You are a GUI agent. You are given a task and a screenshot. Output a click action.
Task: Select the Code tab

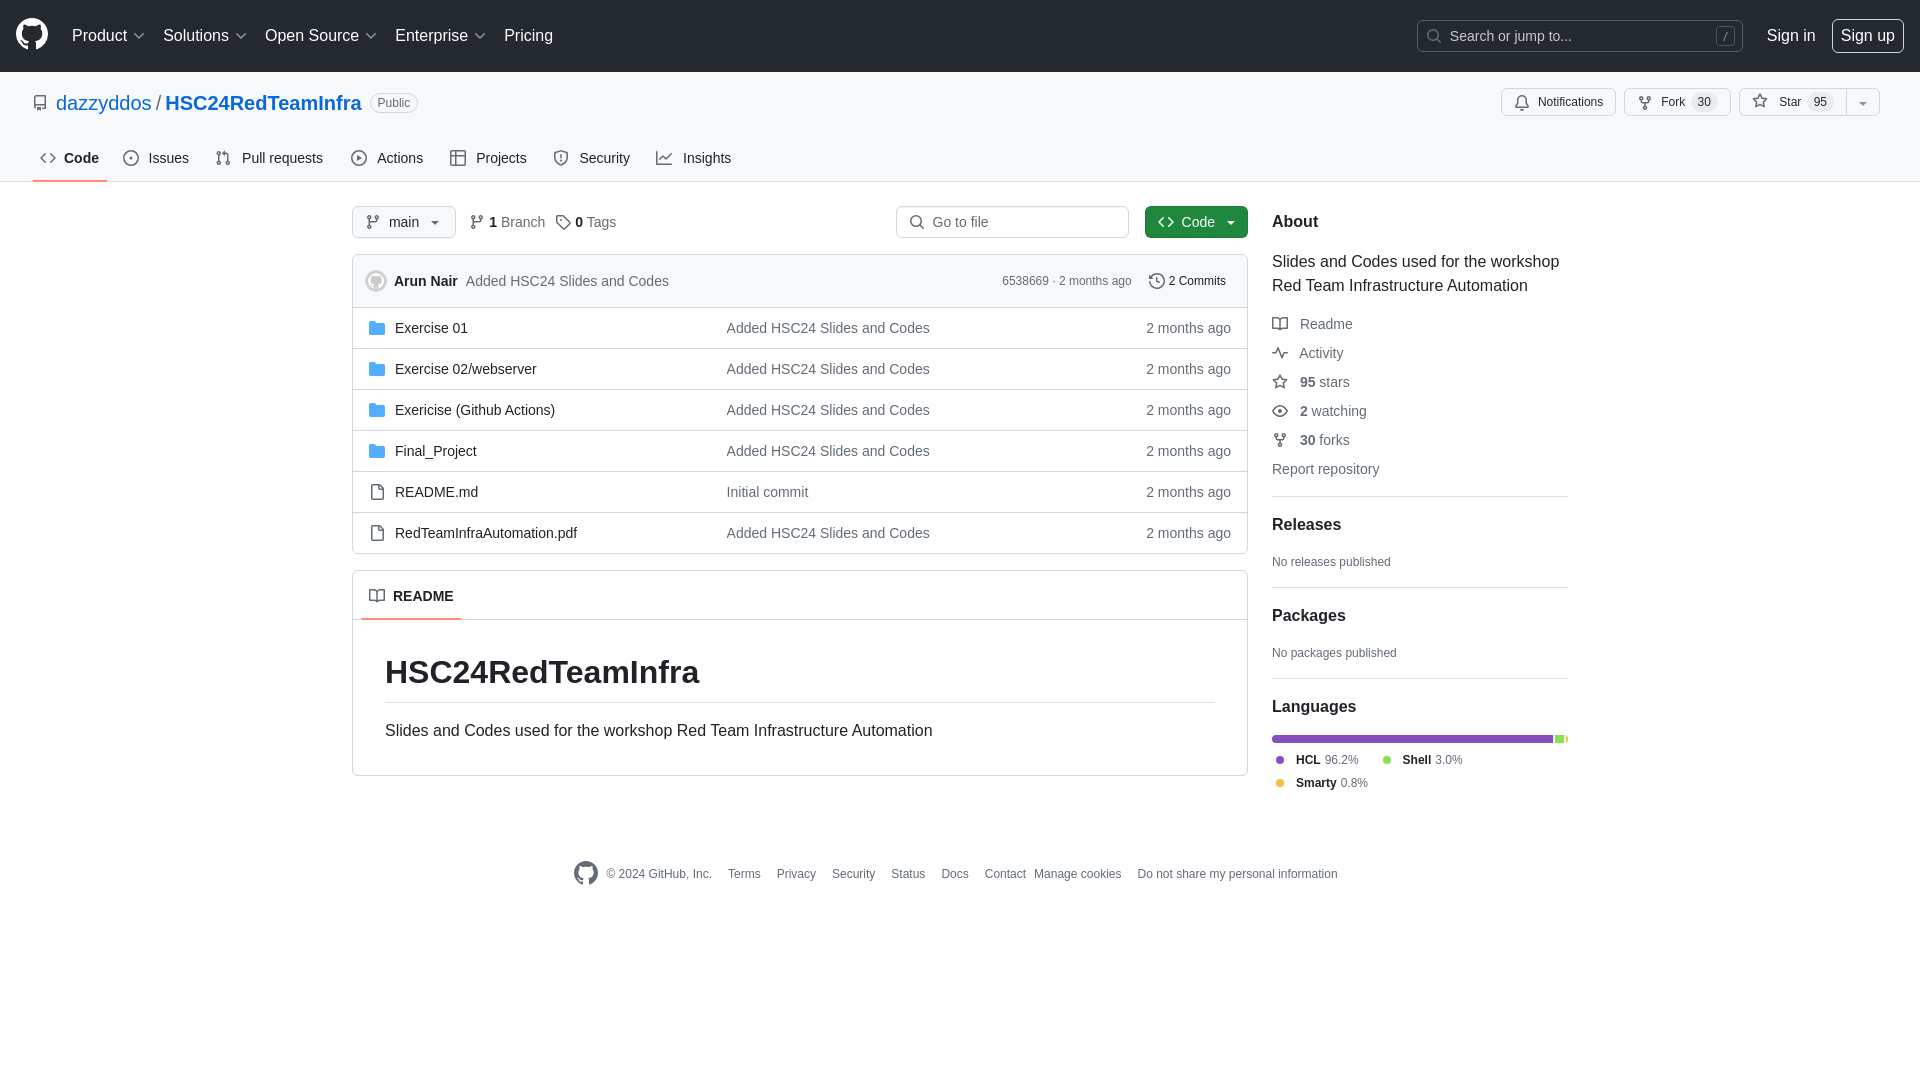[70, 158]
